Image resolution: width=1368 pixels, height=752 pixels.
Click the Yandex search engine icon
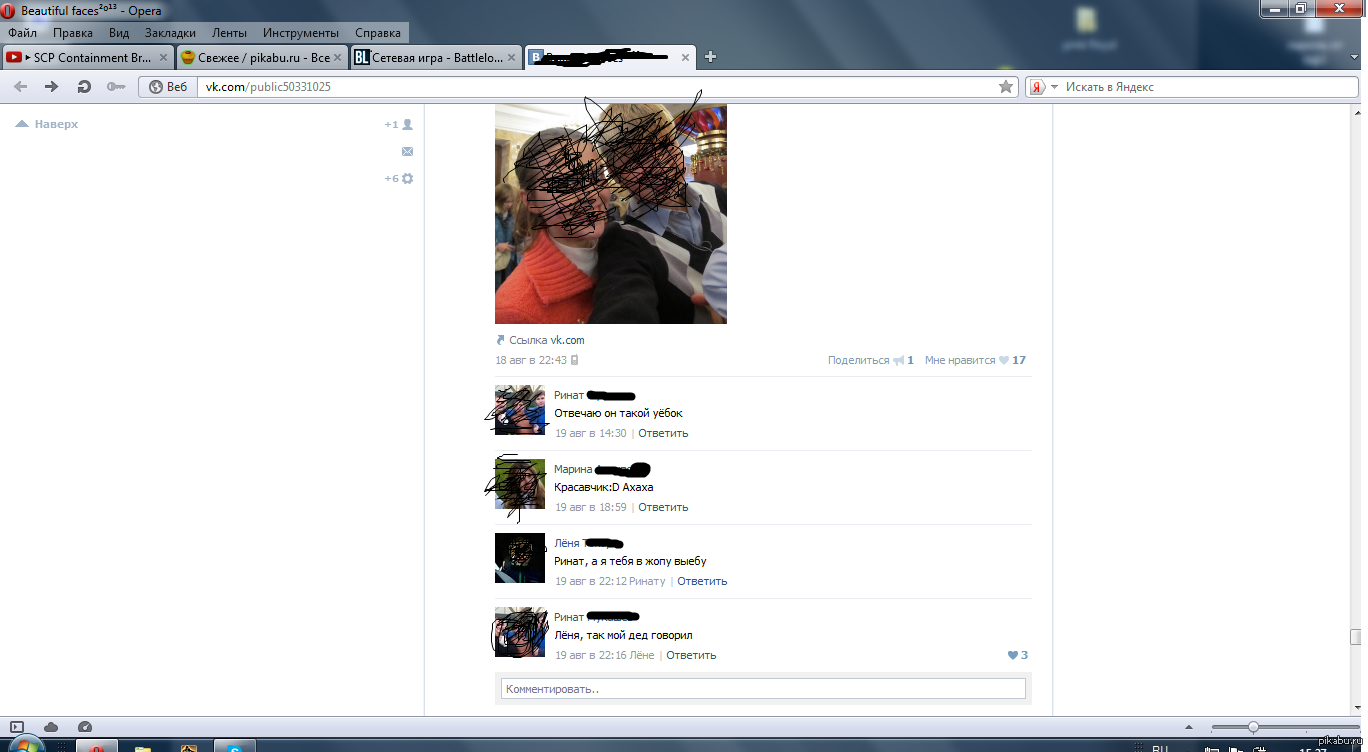tap(1038, 87)
